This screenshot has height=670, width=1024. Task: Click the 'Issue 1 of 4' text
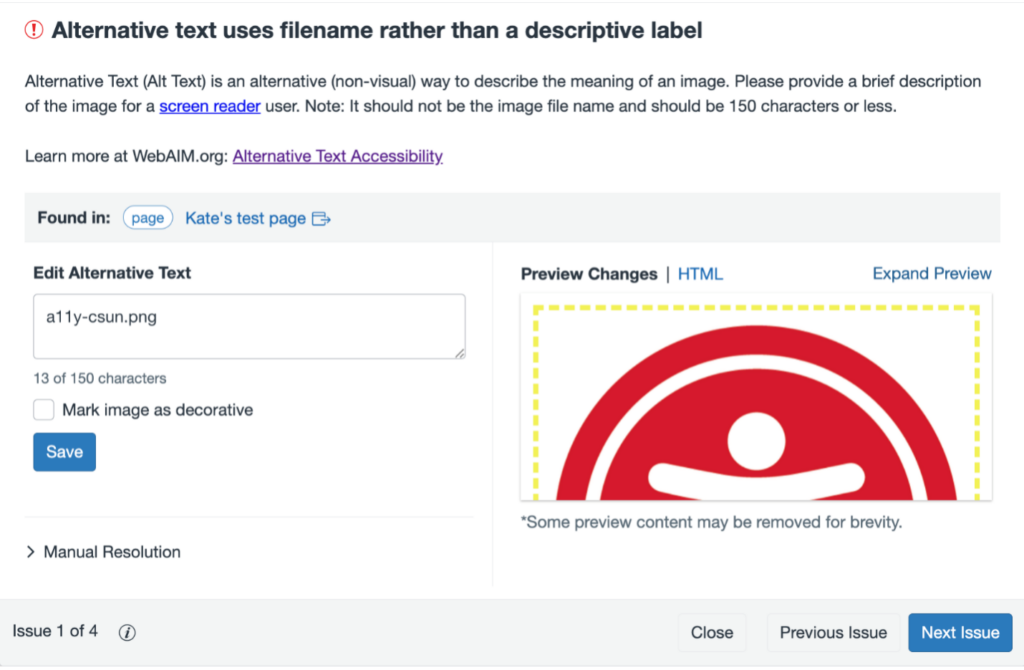[x=56, y=631]
